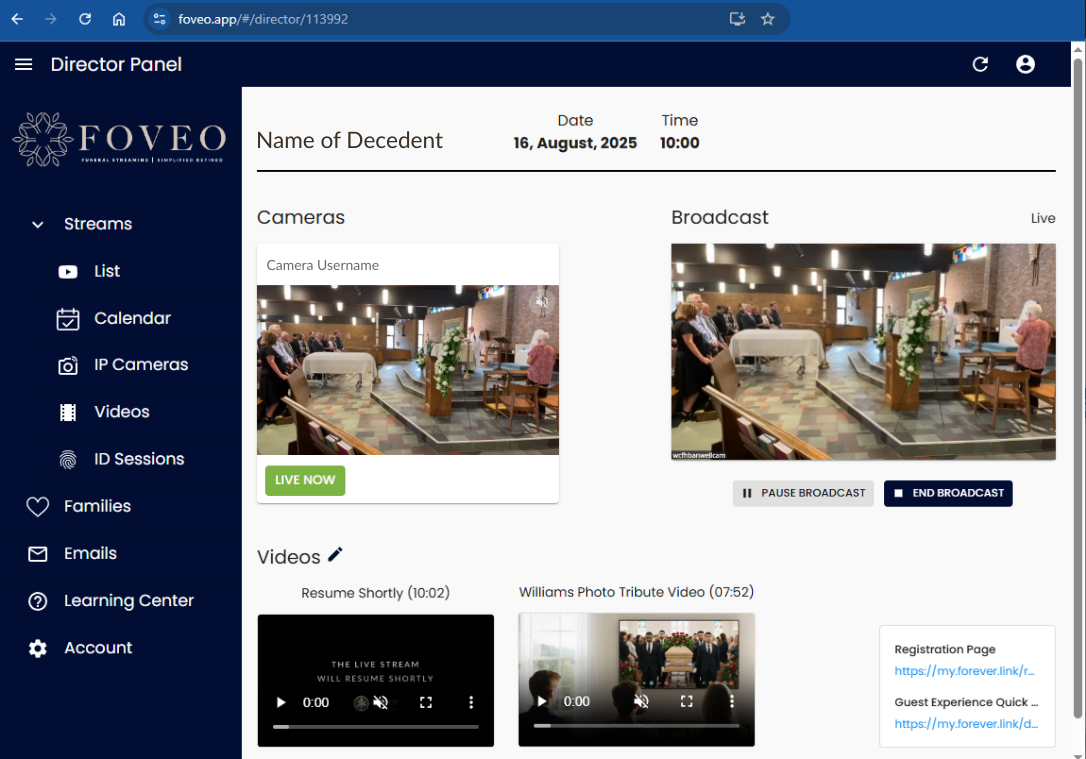Open the hamburger navigation menu
1086x759 pixels.
click(24, 64)
